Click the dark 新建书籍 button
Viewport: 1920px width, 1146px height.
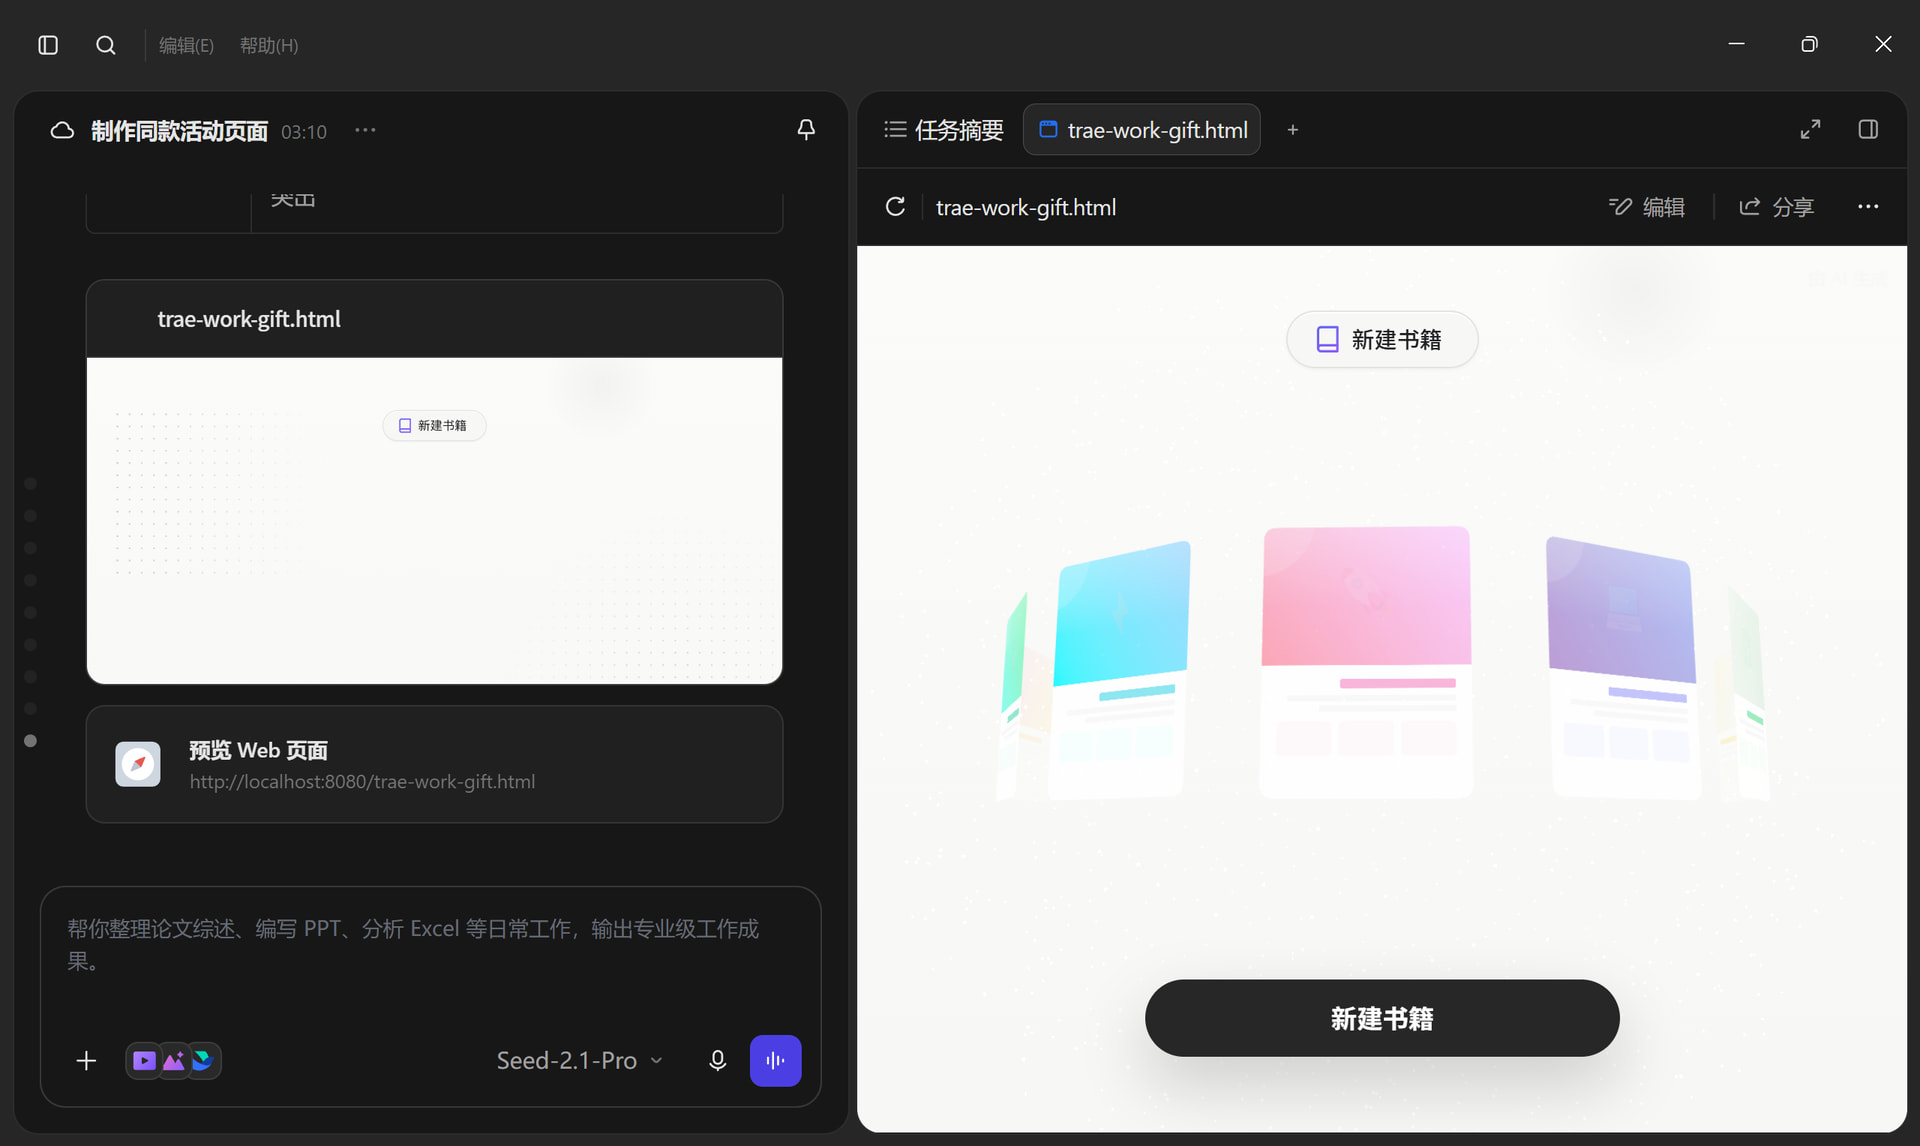point(1382,1018)
